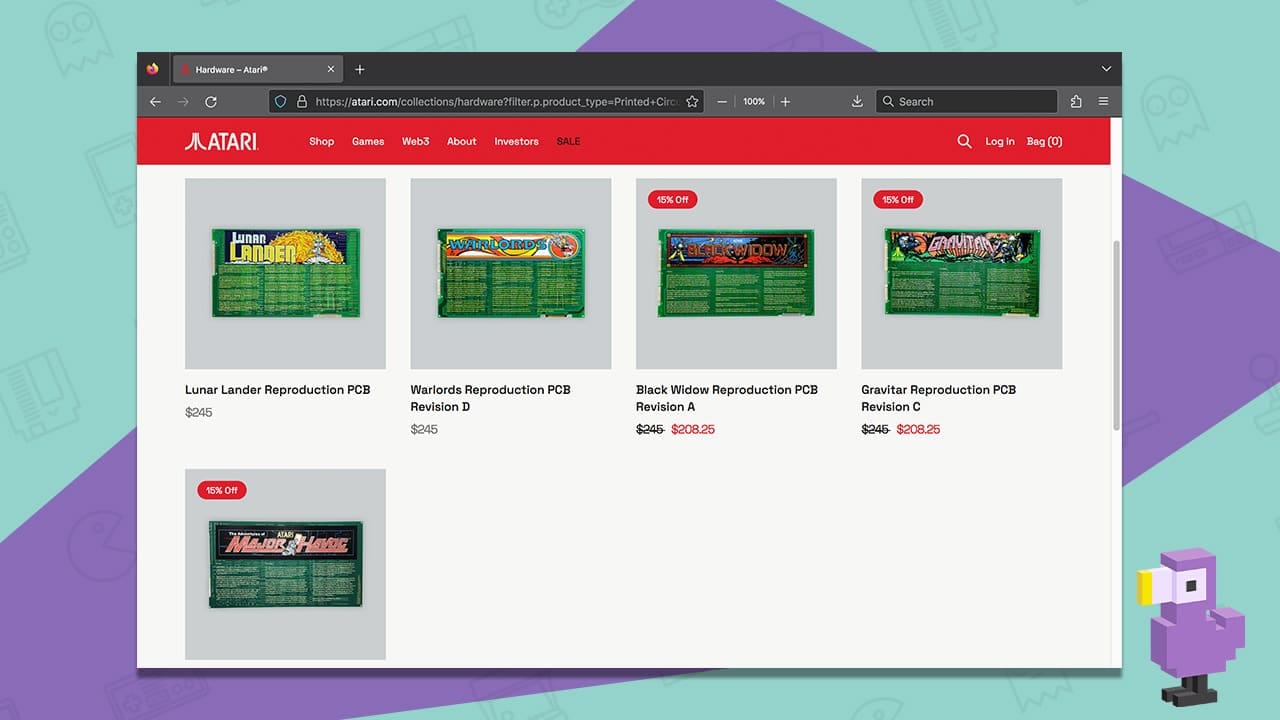Open the Shop menu
1280x720 pixels.
pos(322,141)
